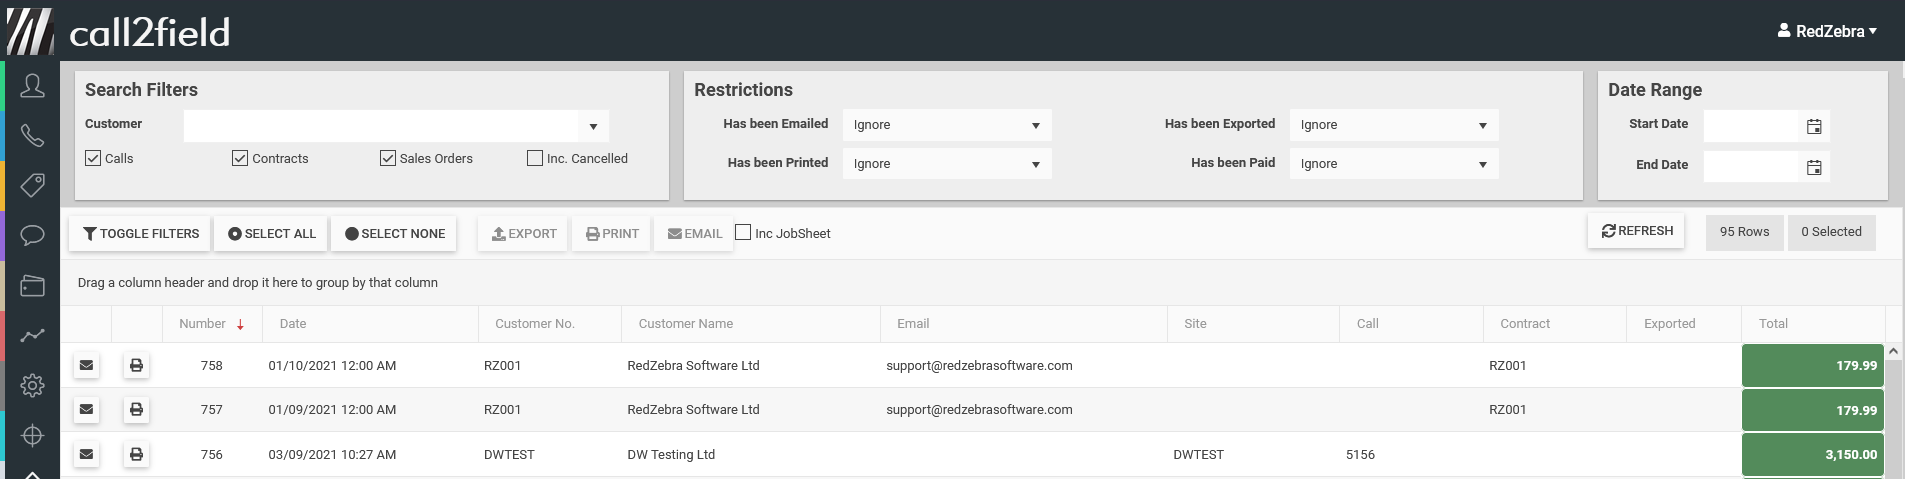1905x479 pixels.
Task: Open the RedZebra user menu
Action: [1827, 31]
